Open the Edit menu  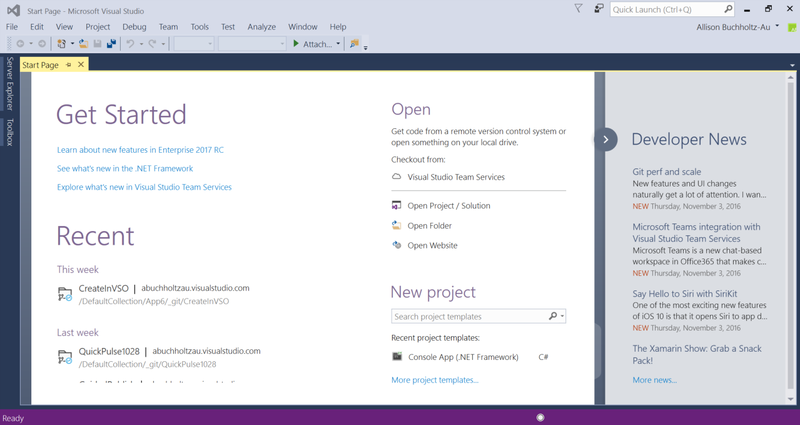coord(37,27)
